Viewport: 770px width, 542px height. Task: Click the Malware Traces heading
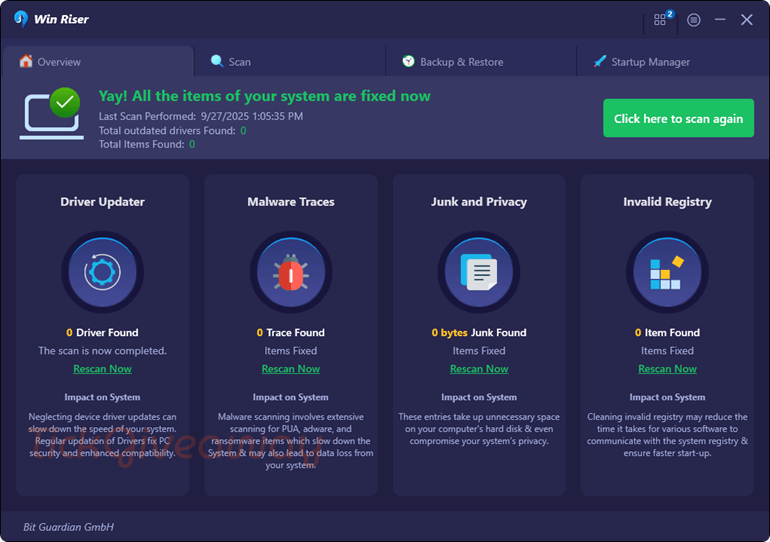(291, 202)
